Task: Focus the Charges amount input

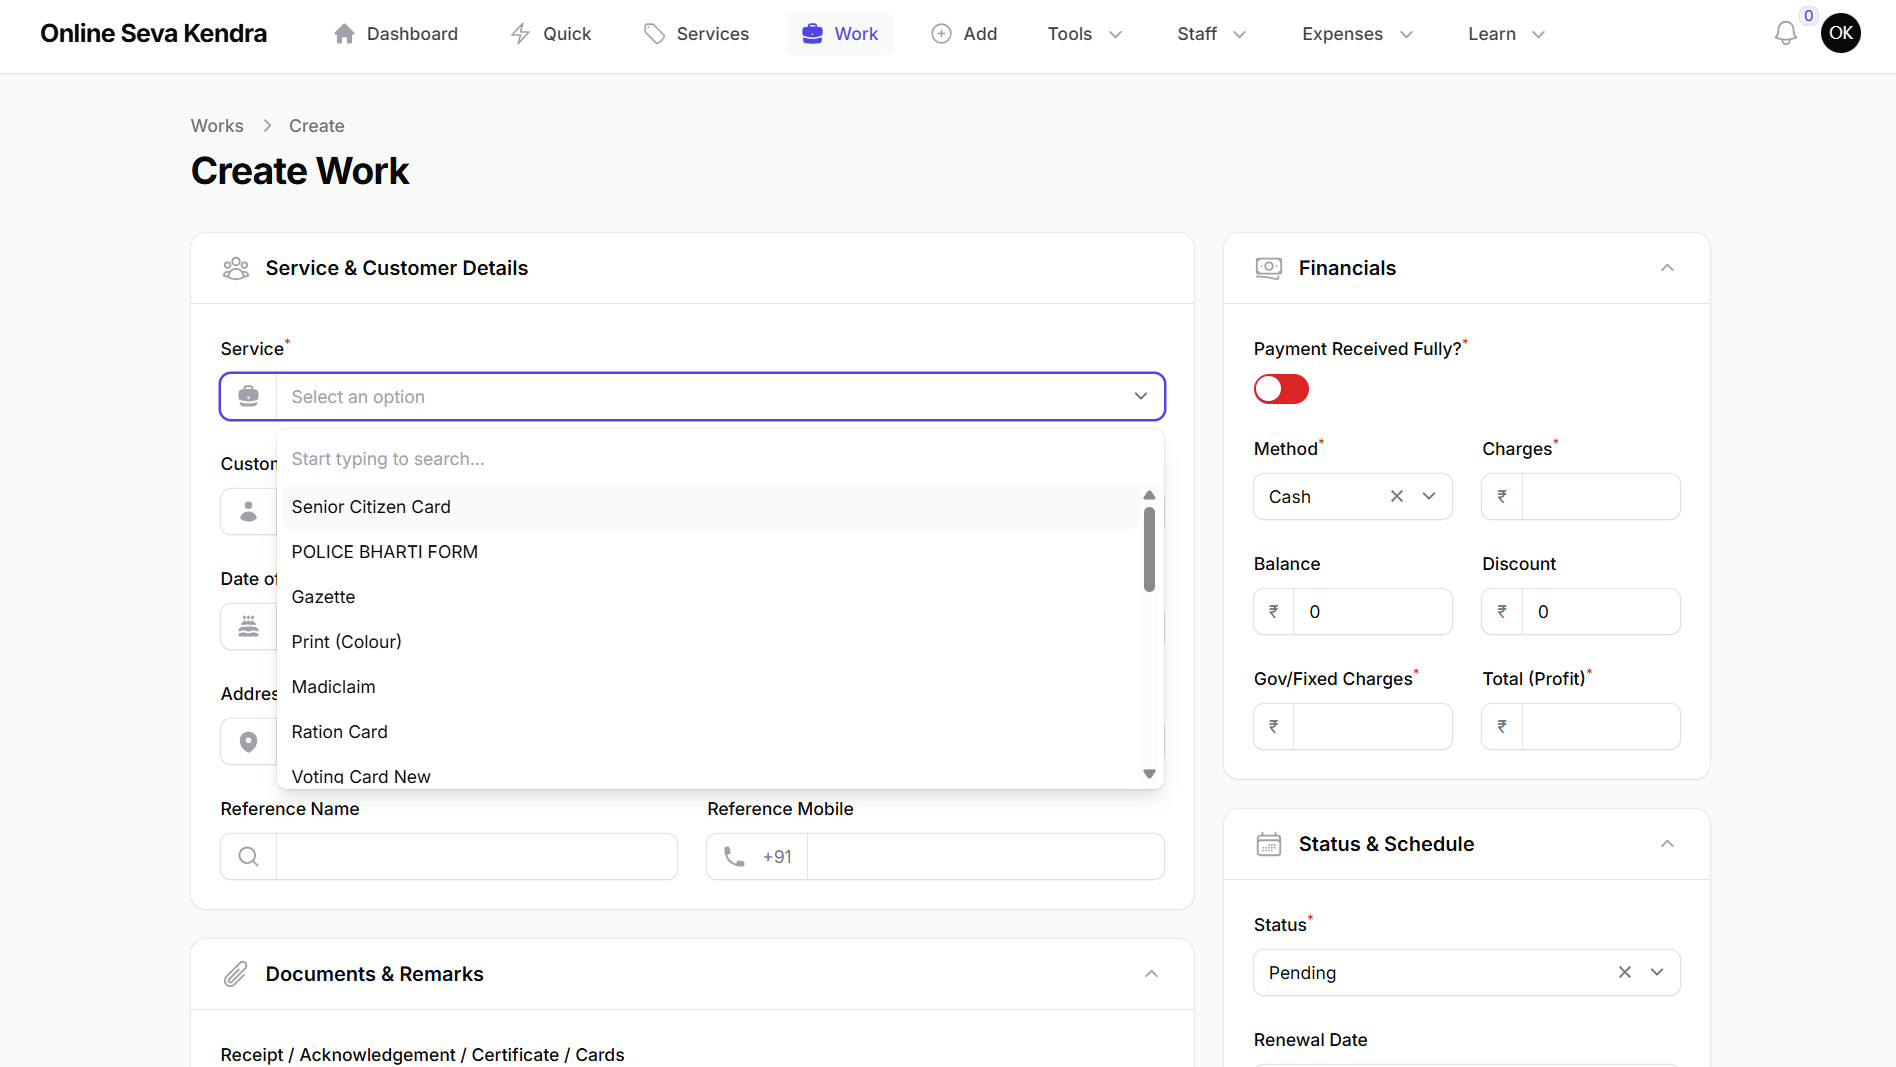Action: pyautogui.click(x=1600, y=497)
